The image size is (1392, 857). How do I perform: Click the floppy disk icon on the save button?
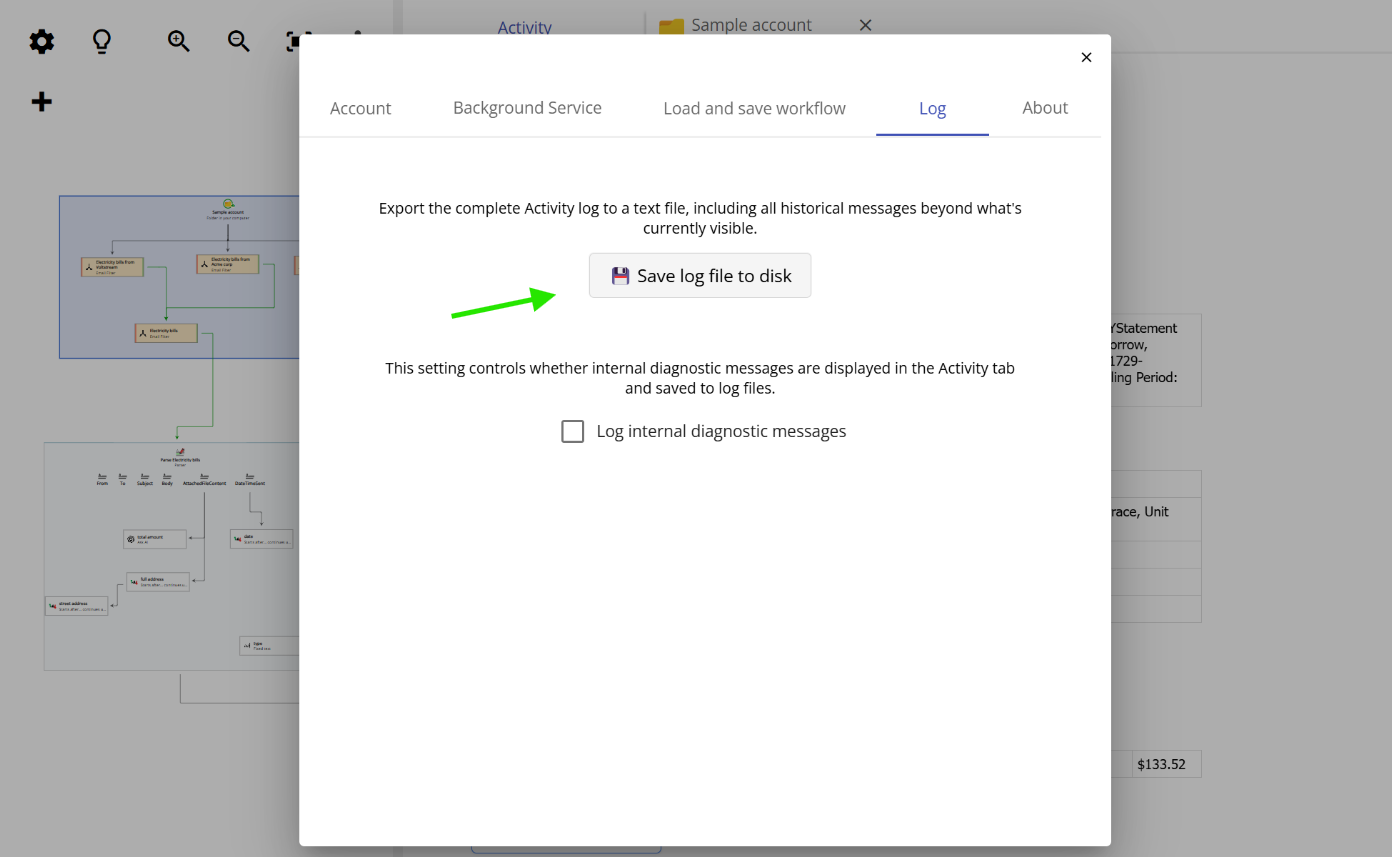tap(620, 275)
